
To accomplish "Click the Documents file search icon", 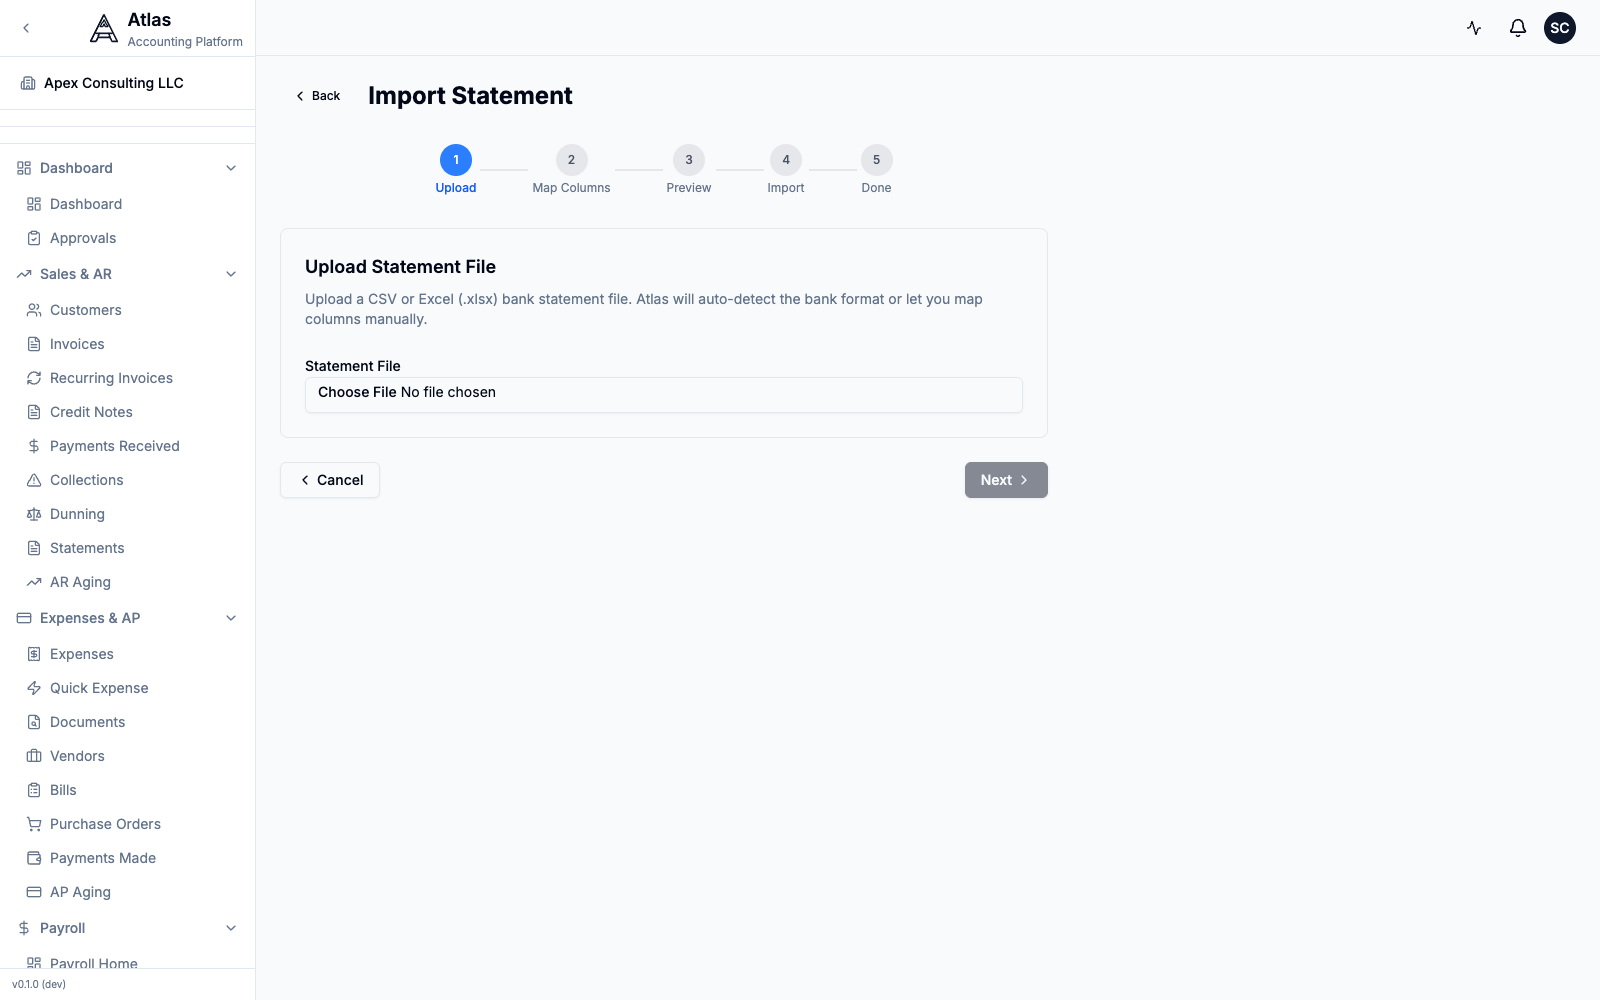I will click(x=34, y=722).
